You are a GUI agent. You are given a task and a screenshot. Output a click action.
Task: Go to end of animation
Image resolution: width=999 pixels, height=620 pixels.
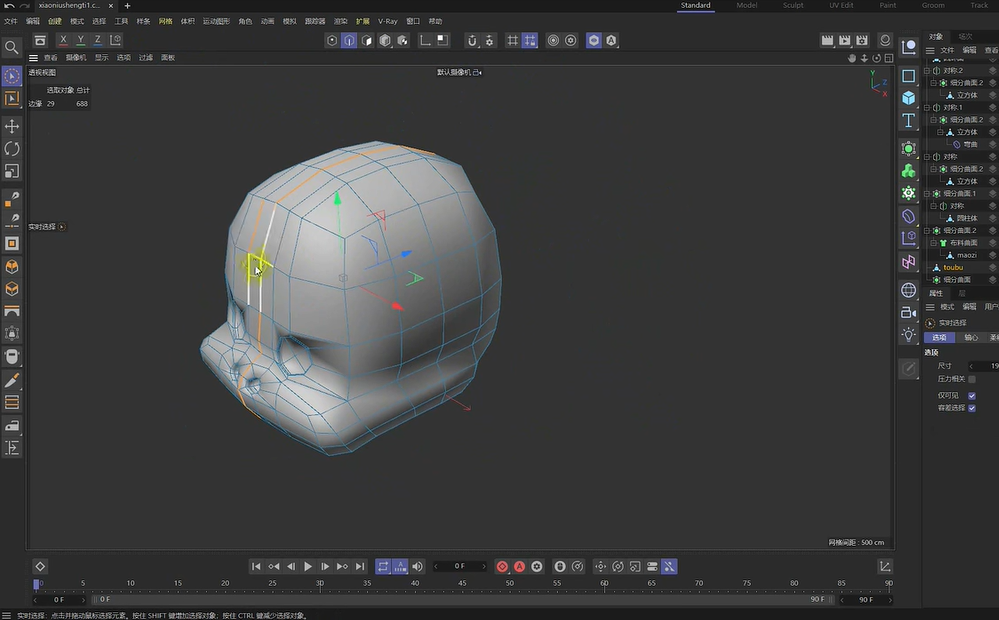(x=360, y=566)
